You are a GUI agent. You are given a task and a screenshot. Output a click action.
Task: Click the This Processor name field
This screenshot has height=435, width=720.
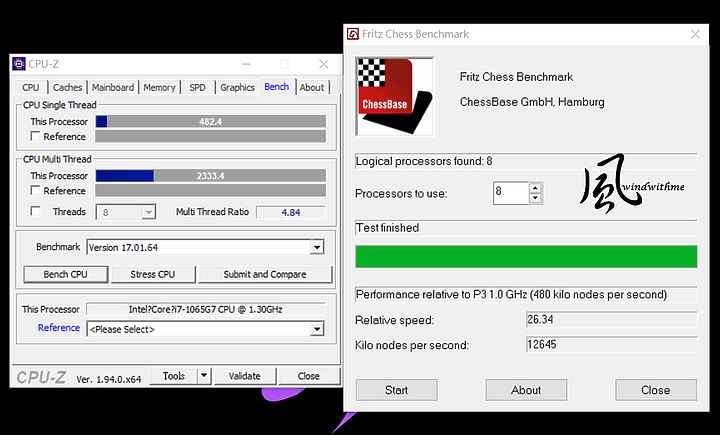click(x=206, y=309)
